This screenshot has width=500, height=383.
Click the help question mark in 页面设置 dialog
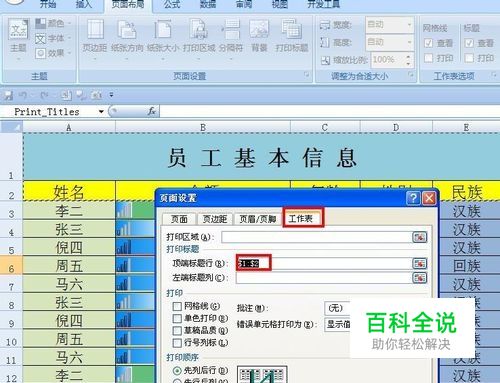pos(413,198)
